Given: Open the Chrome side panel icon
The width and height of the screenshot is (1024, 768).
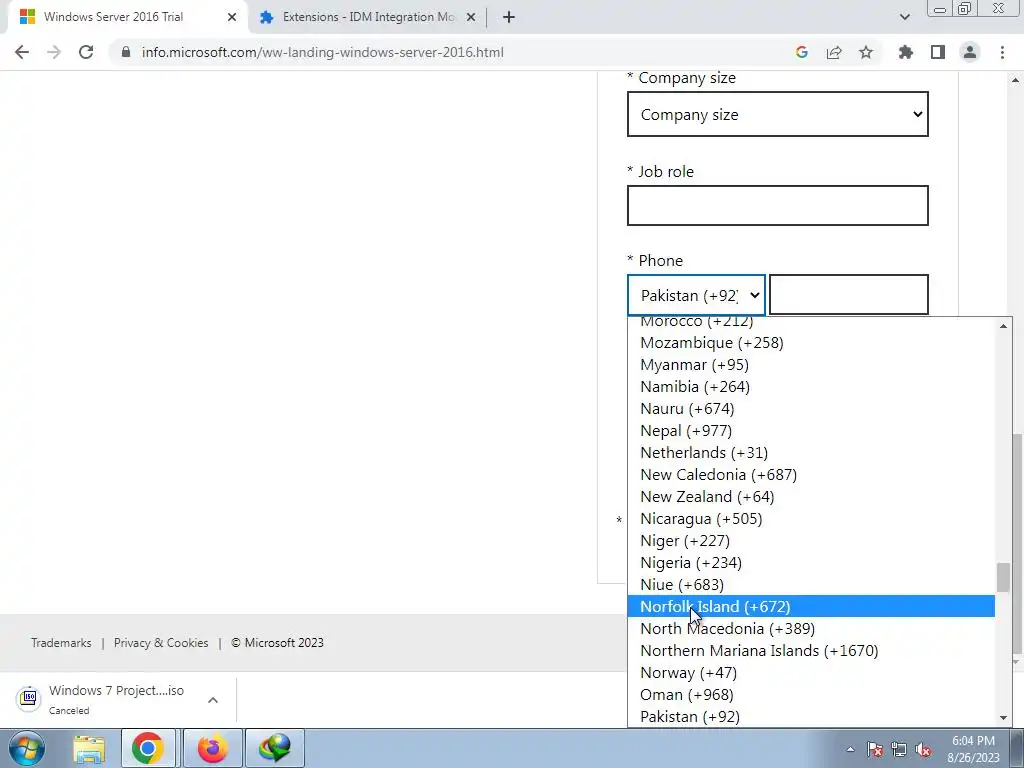Looking at the screenshot, I should (x=938, y=52).
